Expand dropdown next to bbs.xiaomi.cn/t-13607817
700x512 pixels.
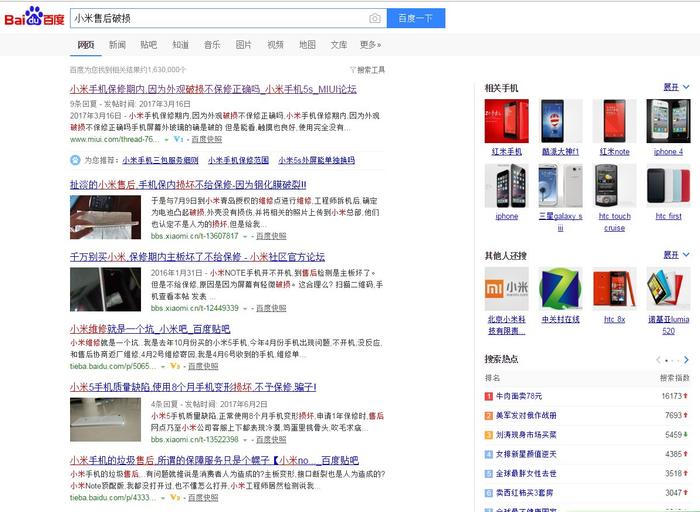(245, 236)
